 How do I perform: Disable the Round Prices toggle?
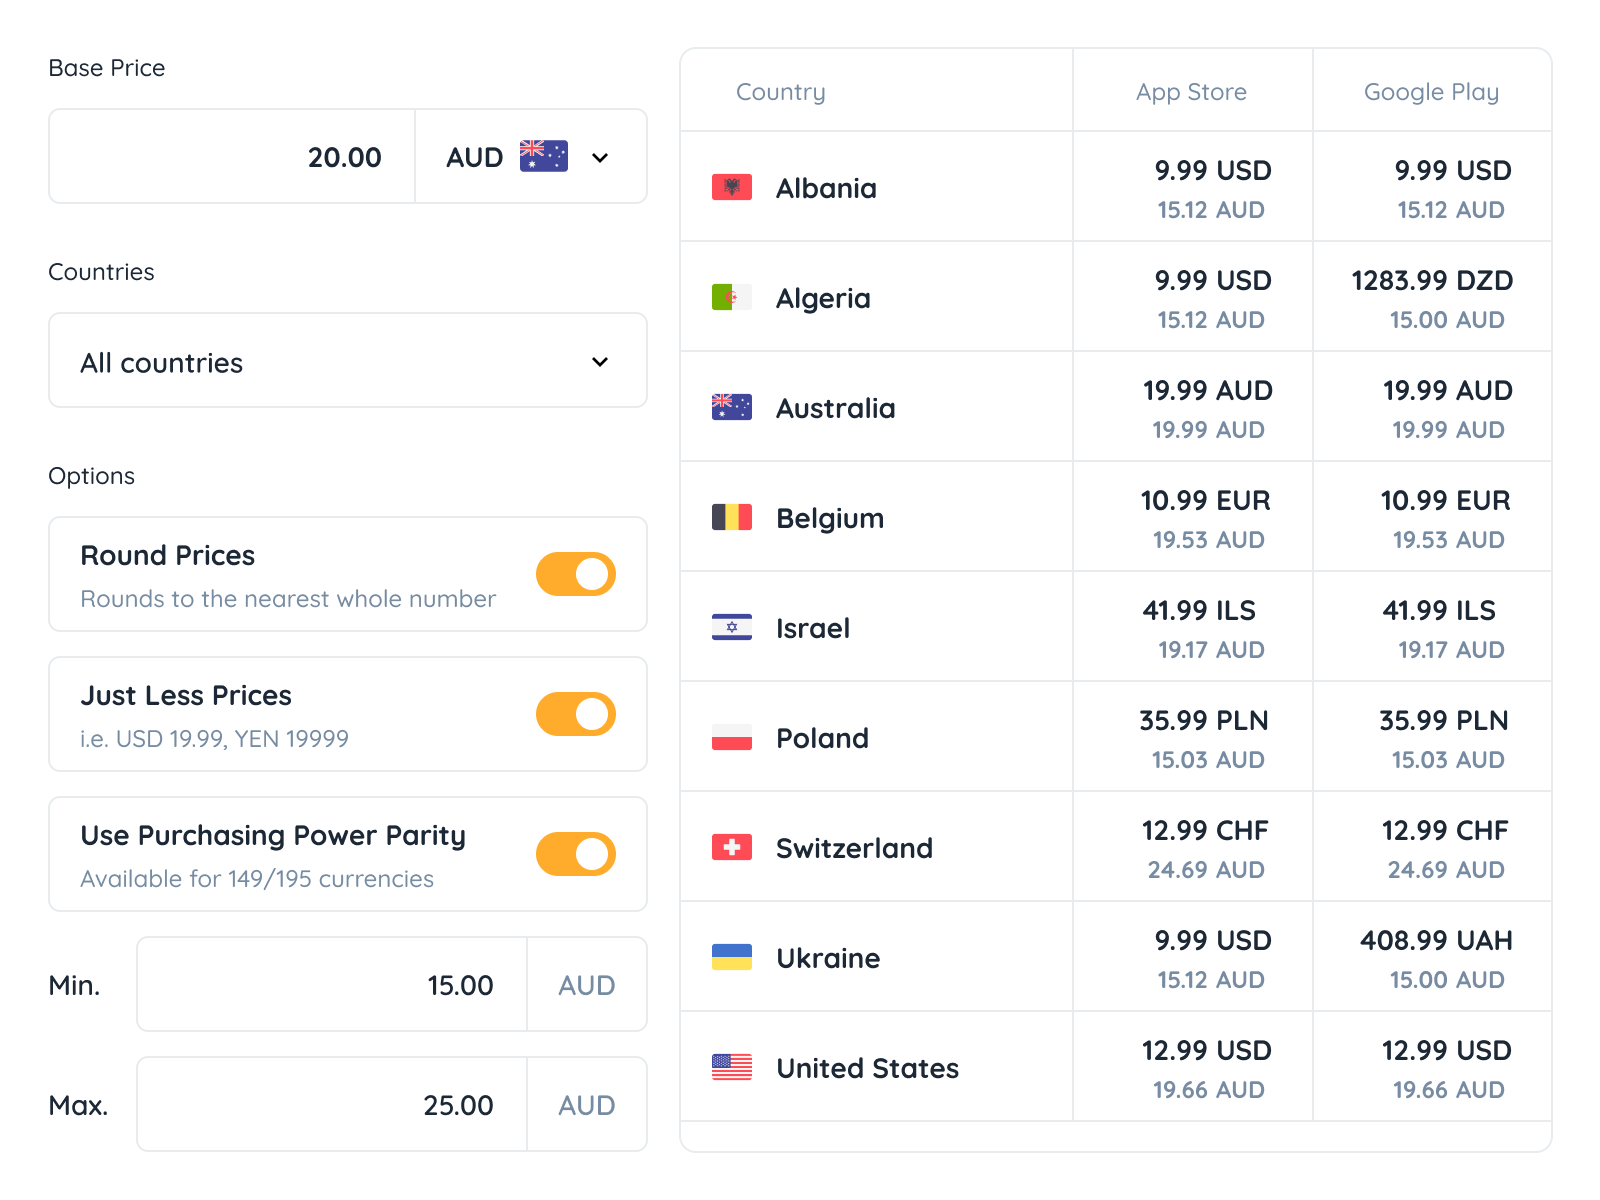[x=576, y=574]
